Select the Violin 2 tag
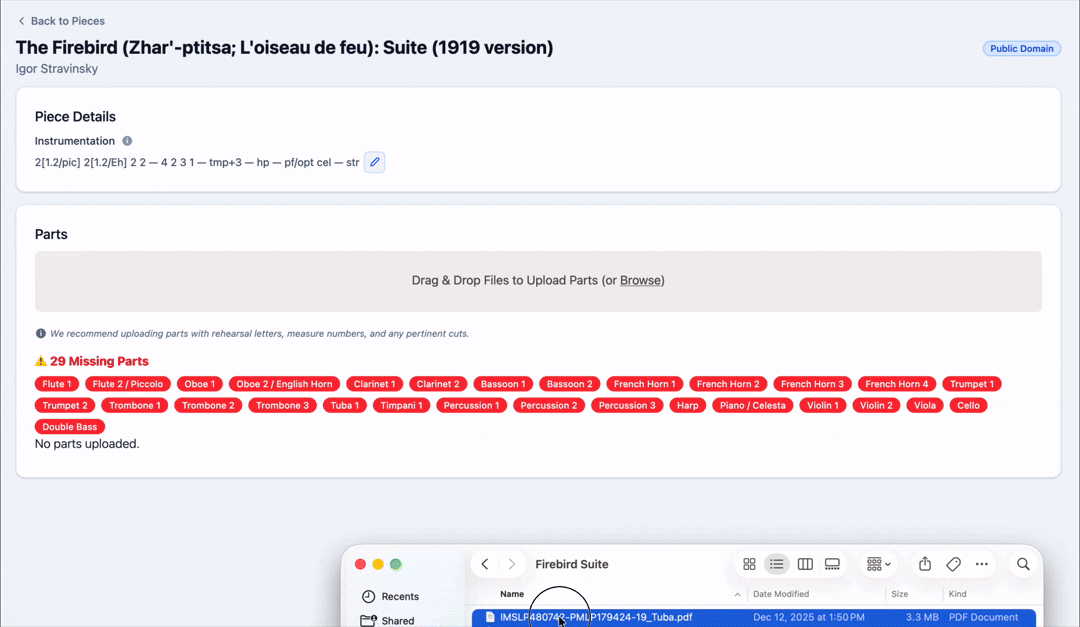This screenshot has height=627, width=1080. (x=876, y=405)
